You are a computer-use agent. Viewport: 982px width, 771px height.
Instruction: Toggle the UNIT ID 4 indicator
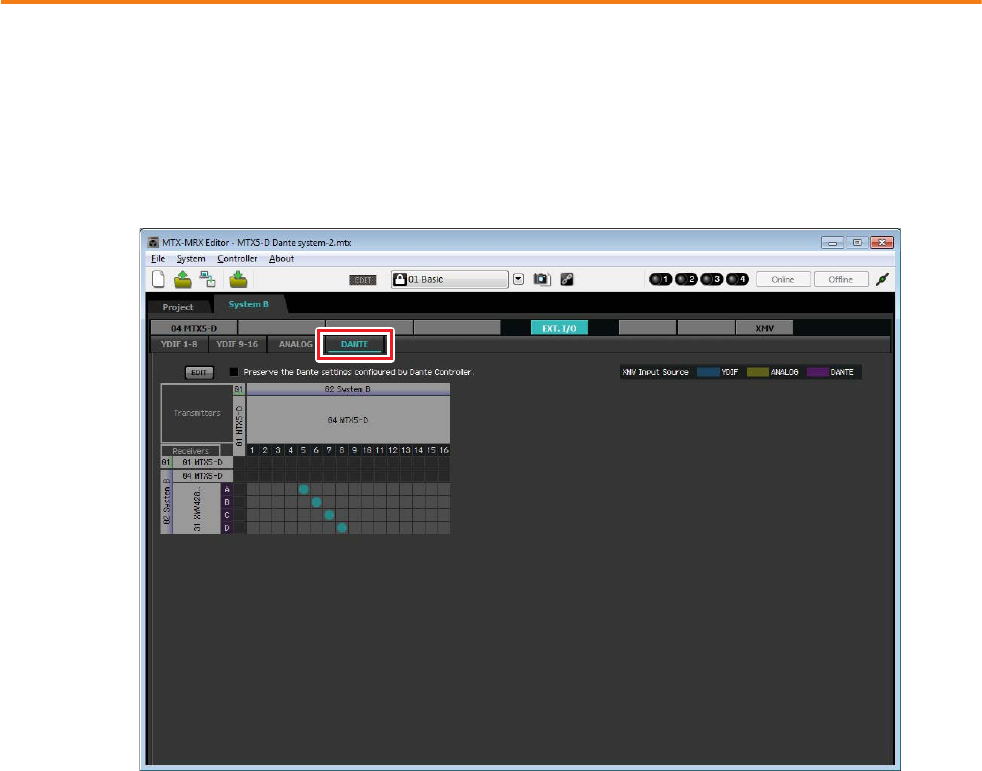(x=737, y=279)
